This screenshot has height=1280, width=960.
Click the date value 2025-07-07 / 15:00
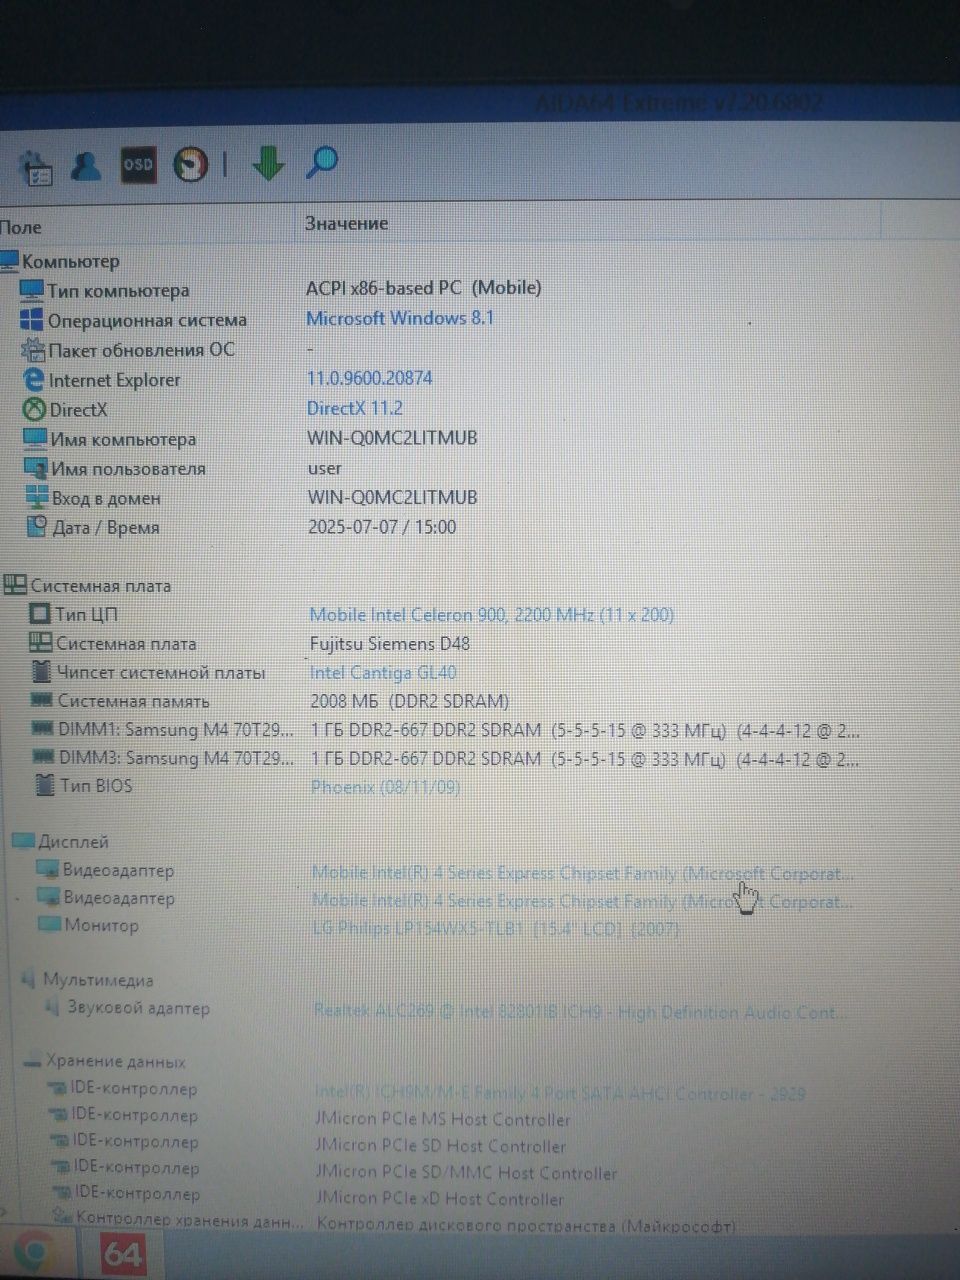pos(382,527)
